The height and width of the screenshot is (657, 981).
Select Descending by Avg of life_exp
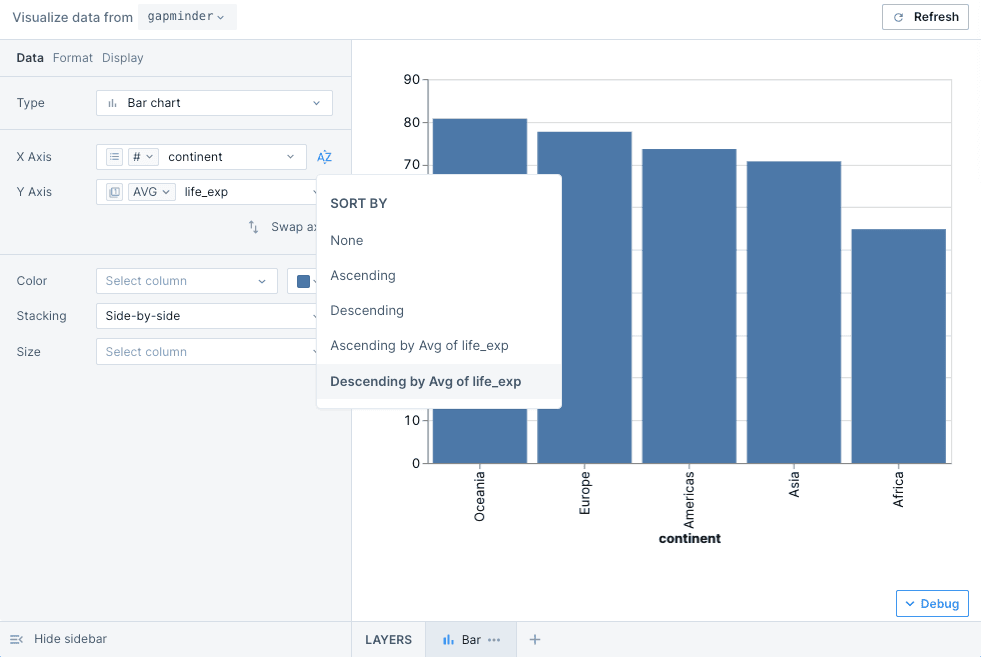pos(426,381)
